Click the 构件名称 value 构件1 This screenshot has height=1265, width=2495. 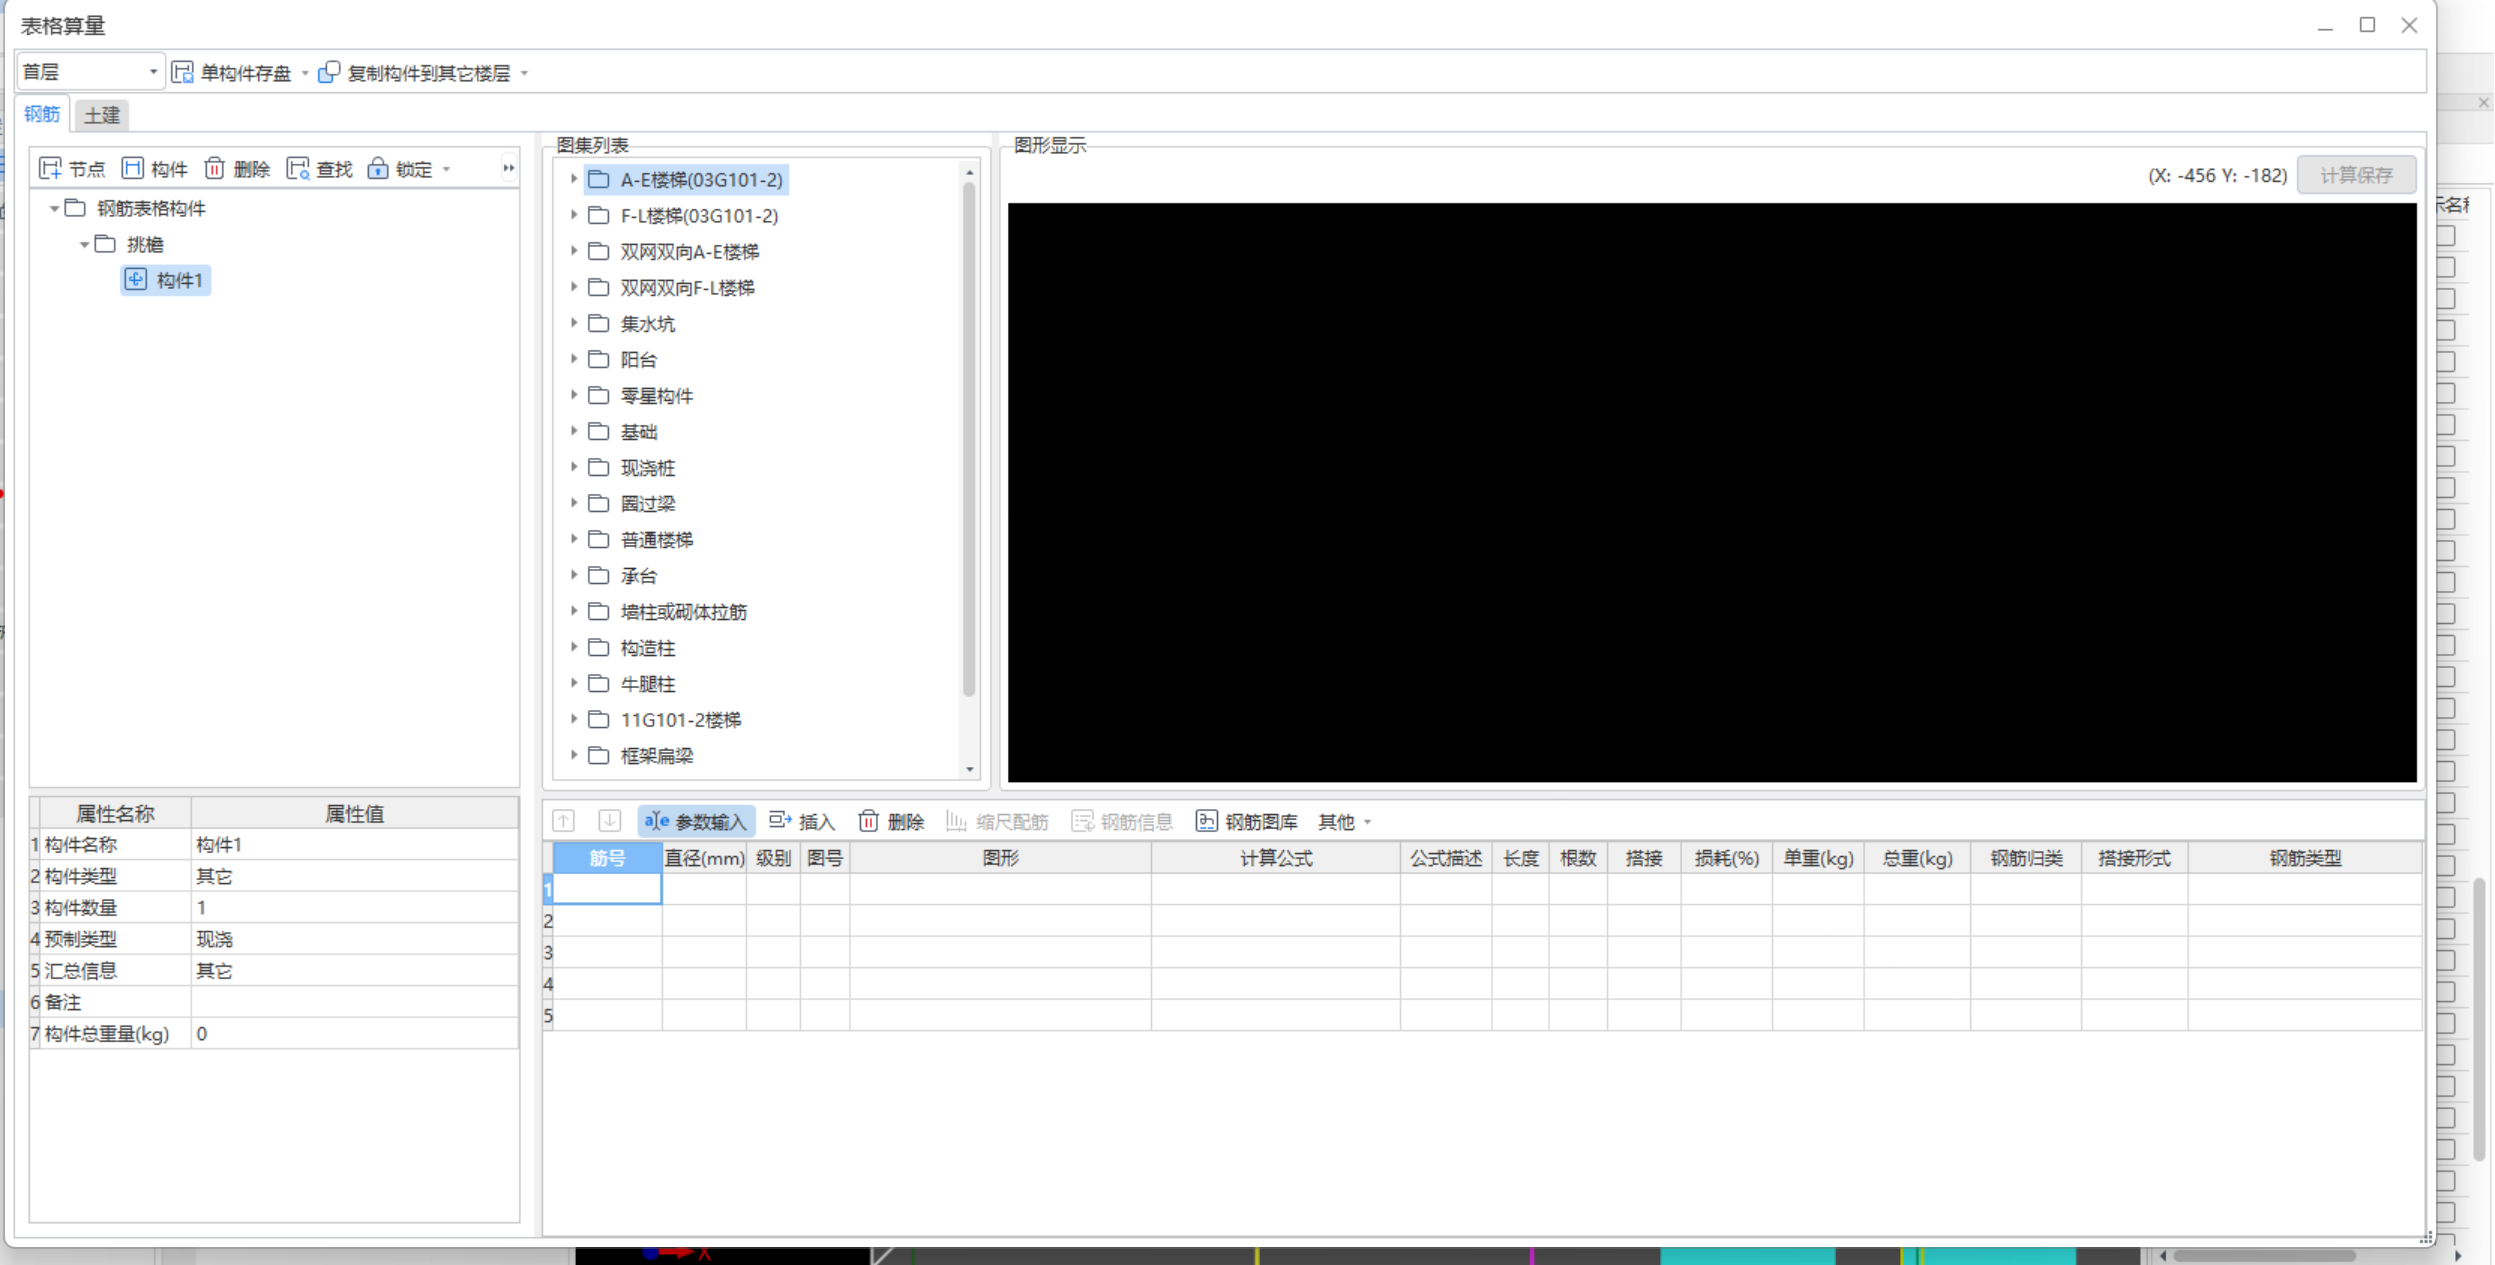click(x=354, y=845)
